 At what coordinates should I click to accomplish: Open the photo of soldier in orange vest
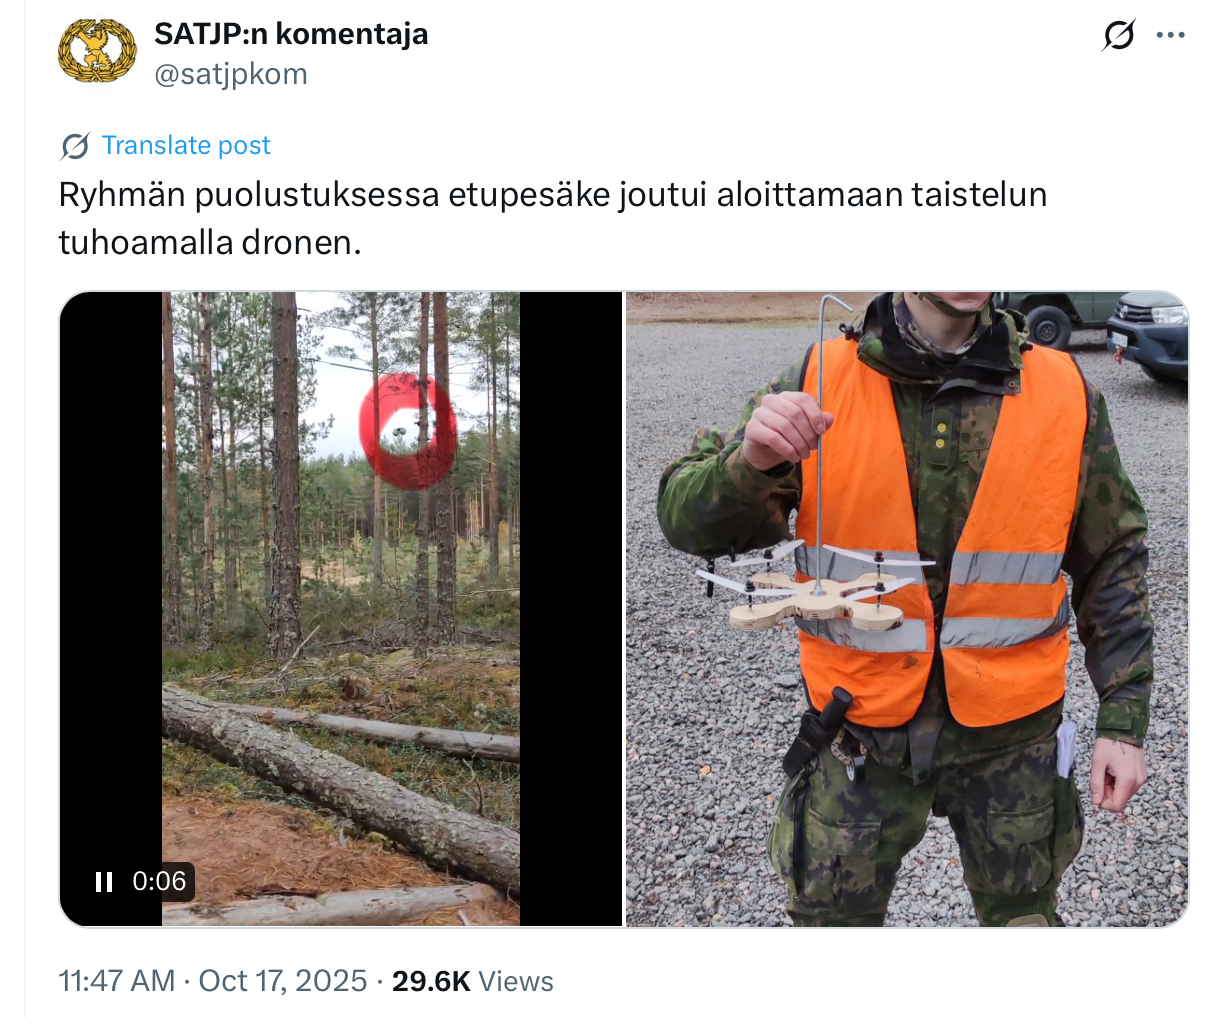point(907,609)
